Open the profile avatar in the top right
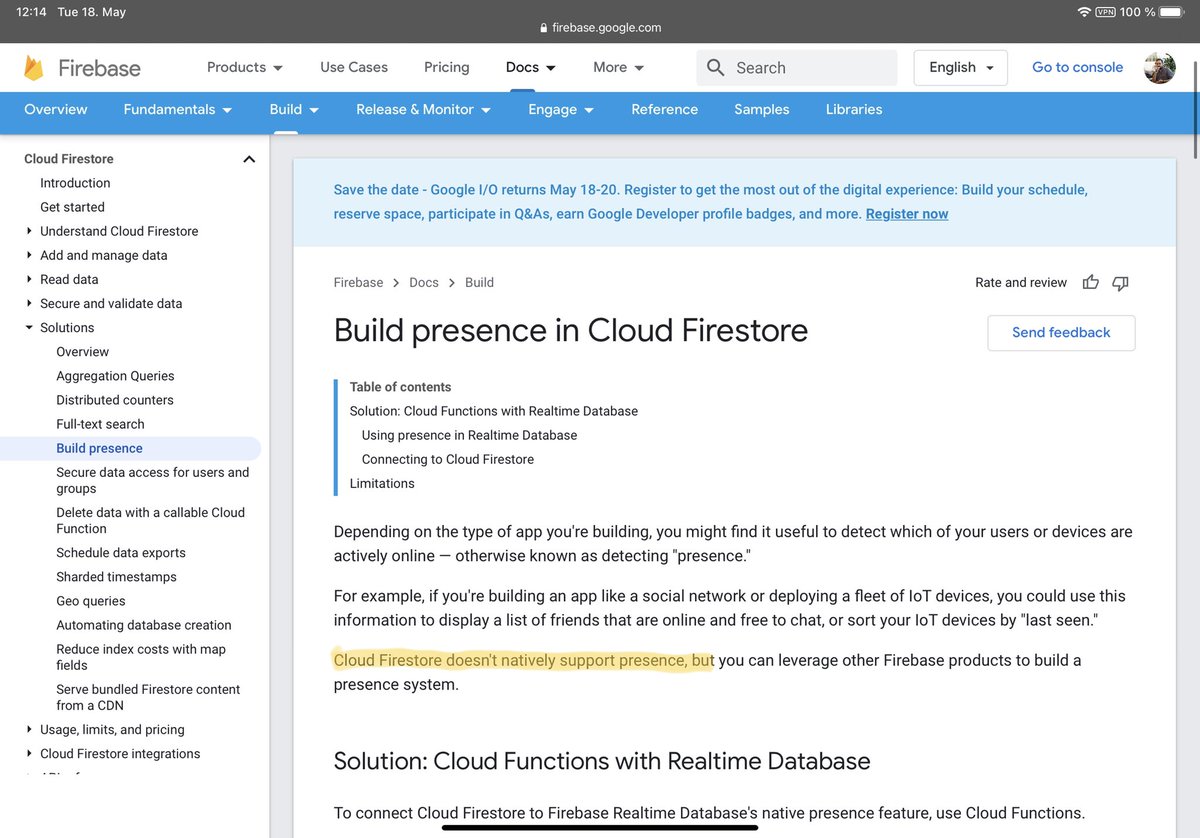The height and width of the screenshot is (838, 1200). pyautogui.click(x=1159, y=68)
